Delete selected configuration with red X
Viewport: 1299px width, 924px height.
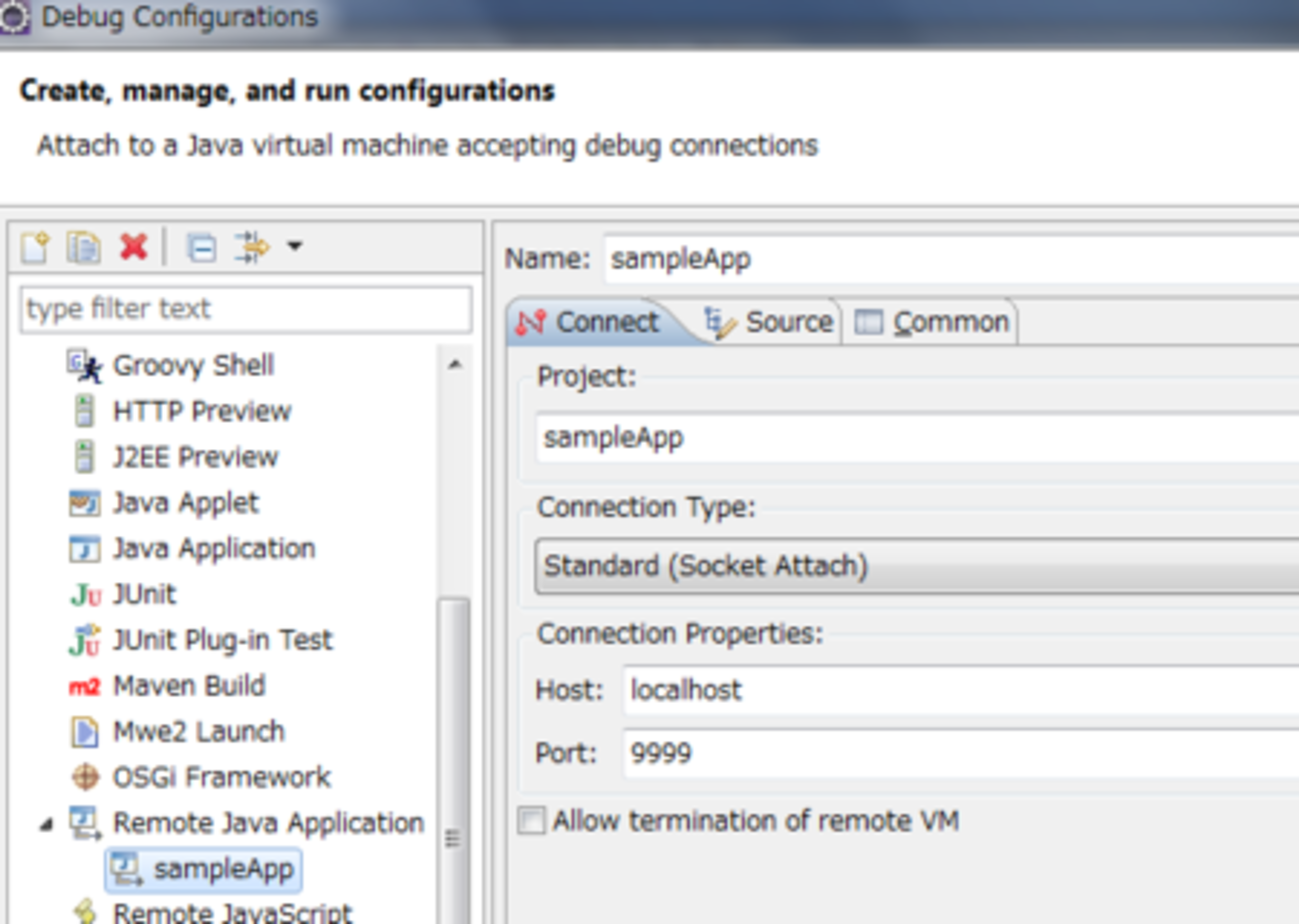pos(133,246)
